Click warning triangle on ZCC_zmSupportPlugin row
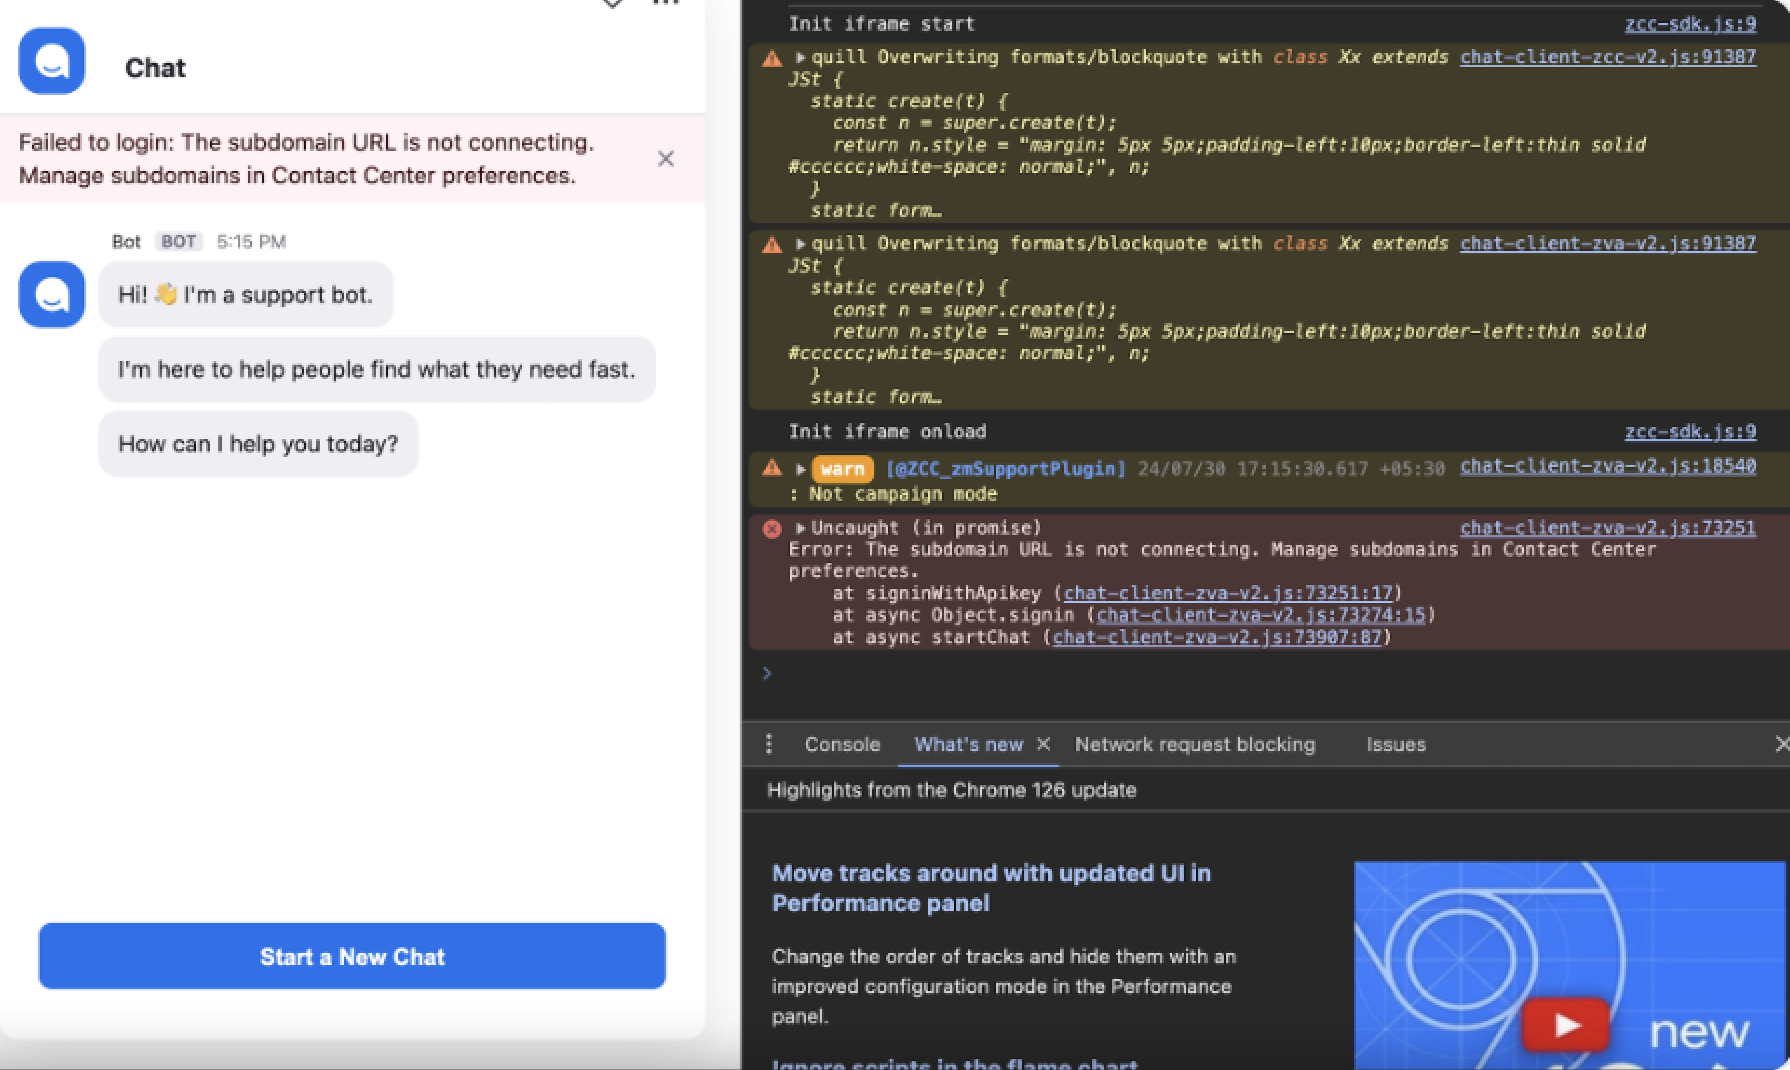 click(x=772, y=467)
